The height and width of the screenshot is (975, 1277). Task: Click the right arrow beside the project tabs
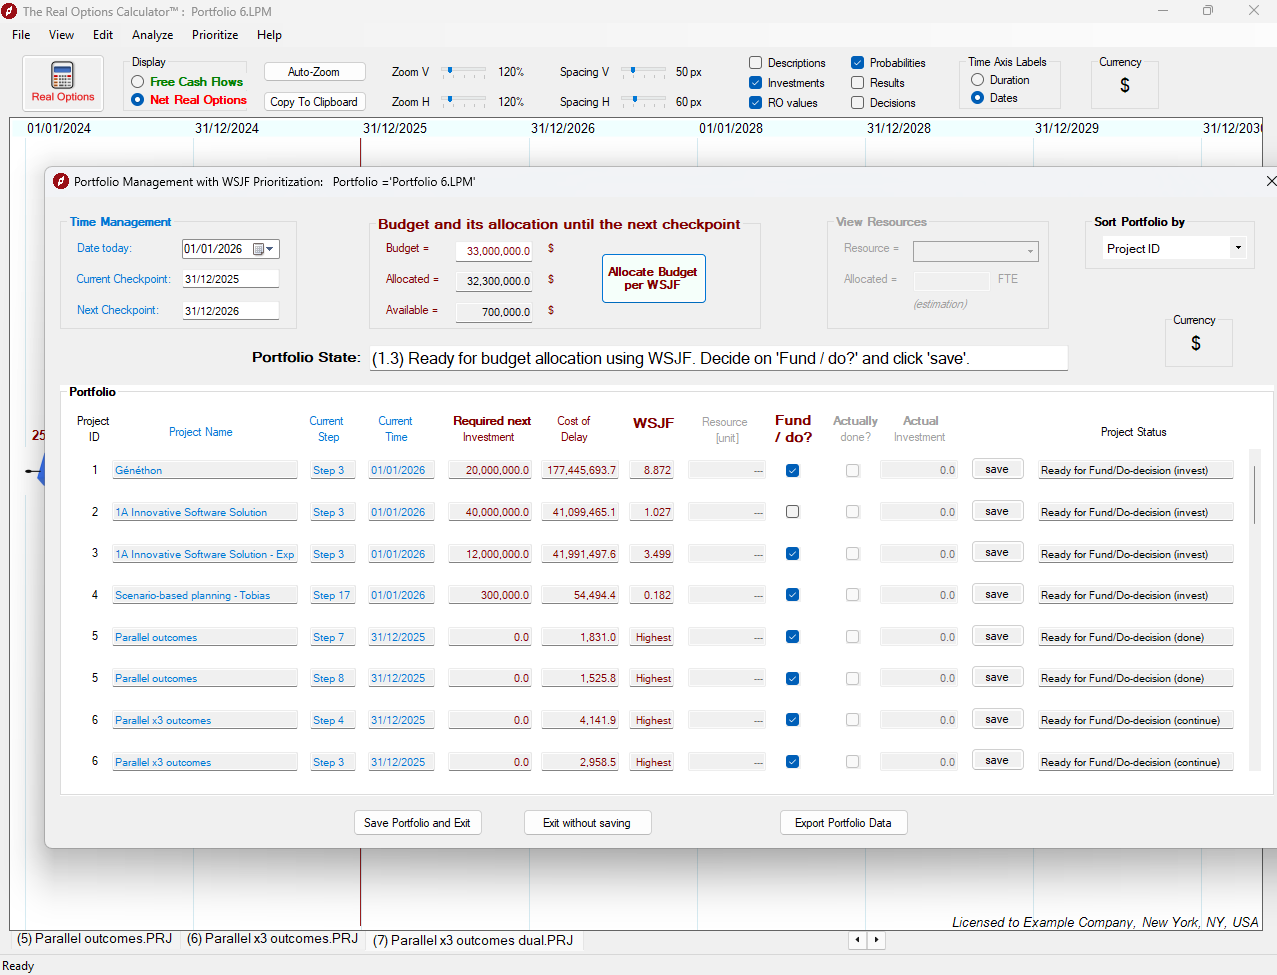pos(876,940)
